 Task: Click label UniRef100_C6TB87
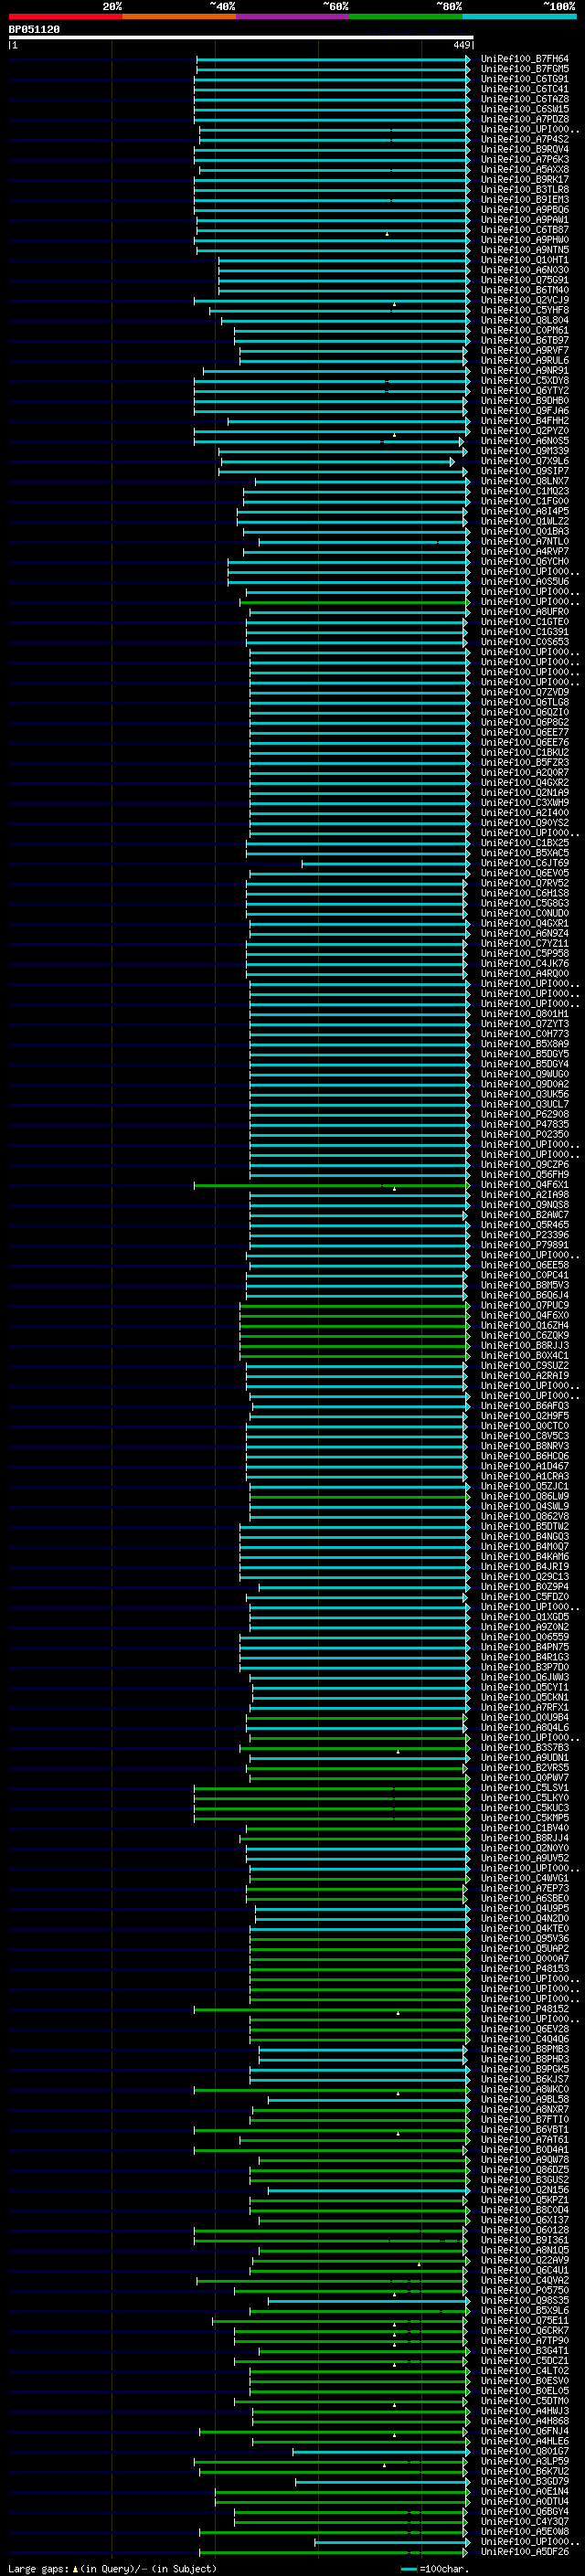[525, 229]
